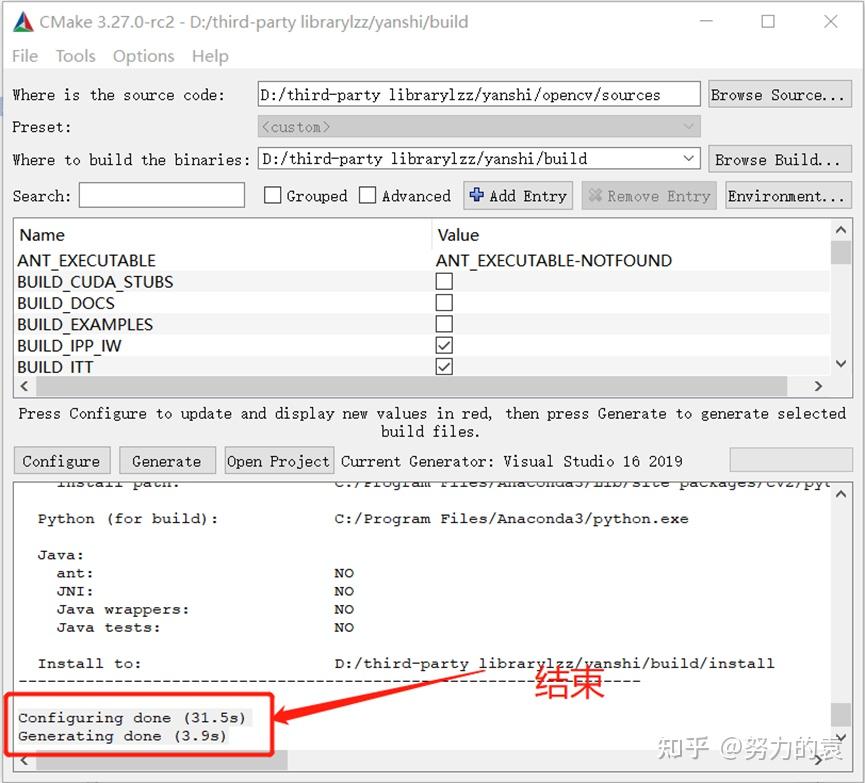865x783 pixels.
Task: Click the CMake logo in the title bar
Action: click(22, 21)
